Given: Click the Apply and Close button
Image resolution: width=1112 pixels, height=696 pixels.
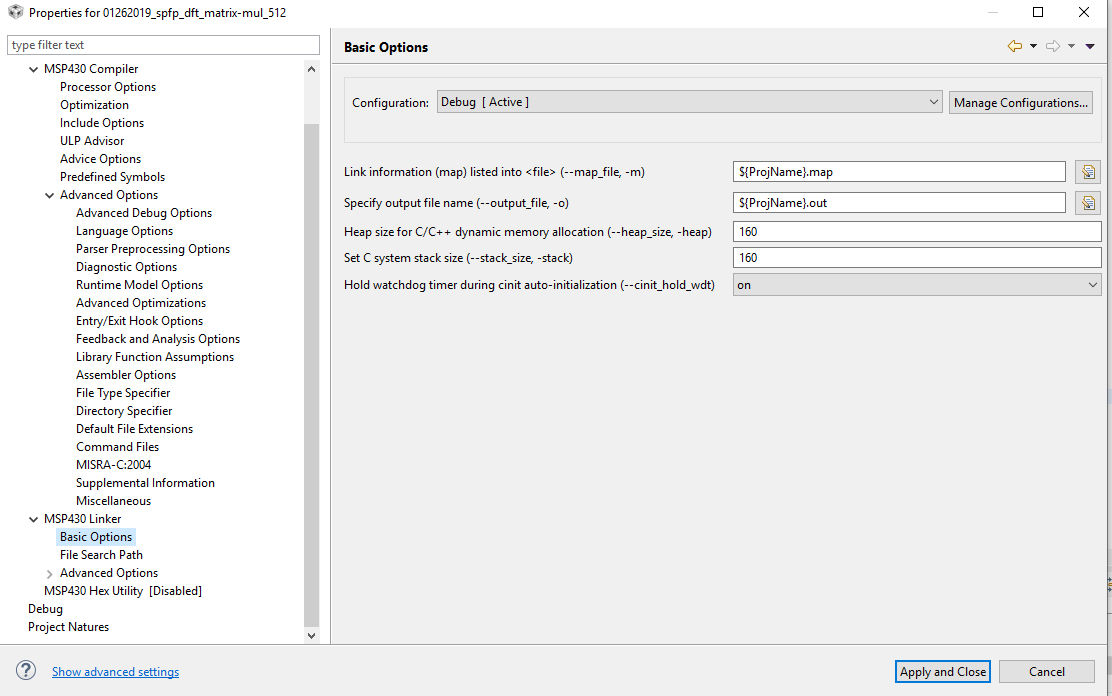Looking at the screenshot, I should [941, 671].
